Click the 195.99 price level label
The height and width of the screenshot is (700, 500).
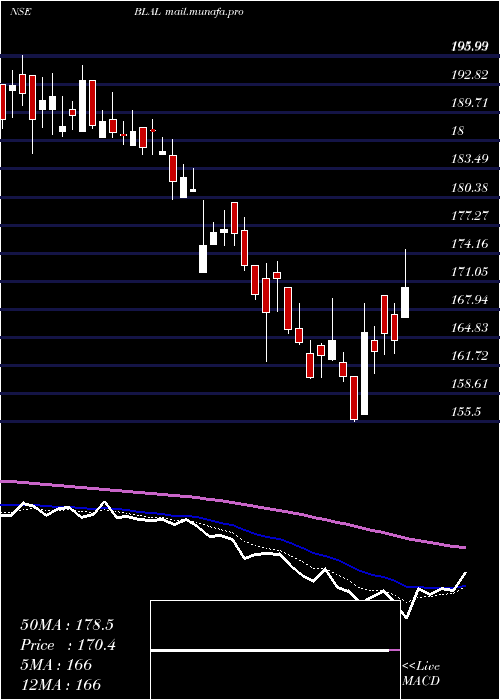click(470, 46)
